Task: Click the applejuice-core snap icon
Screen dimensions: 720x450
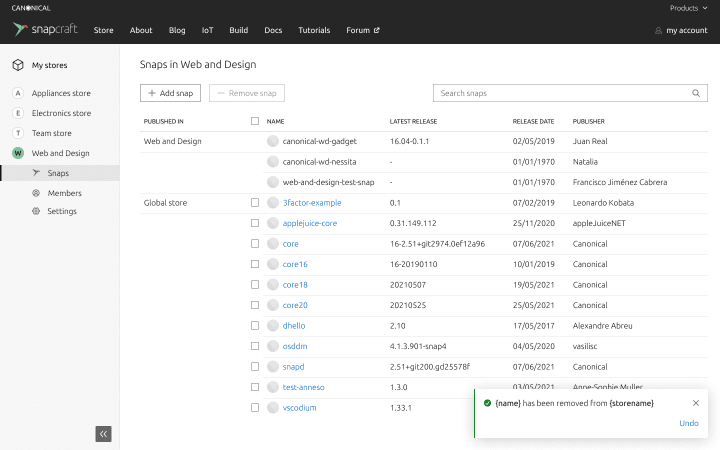Action: coord(273,223)
